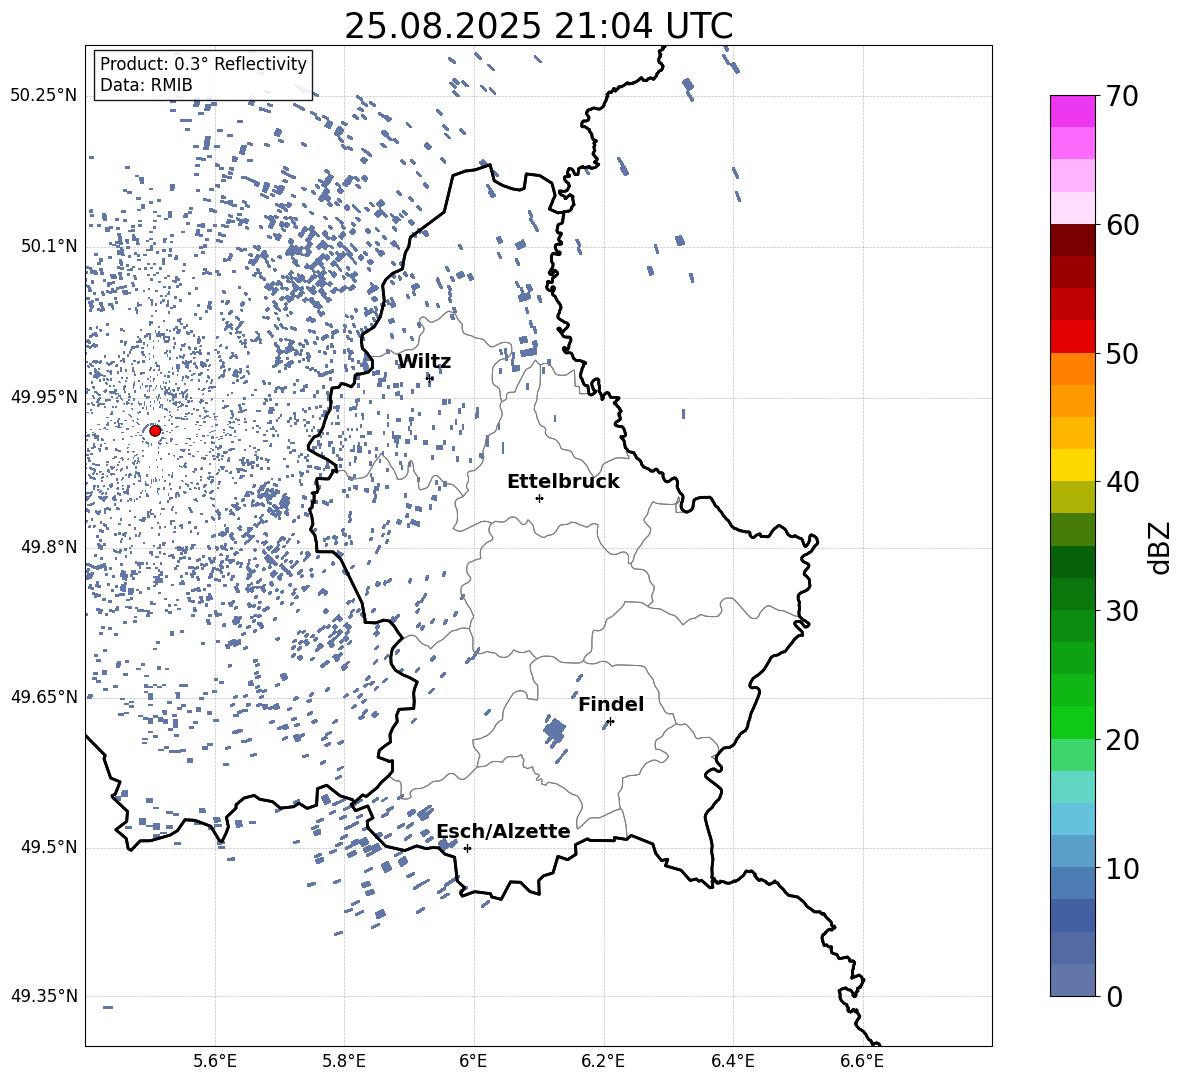Click the 50.1°N latitude tick label
This screenshot has width=1184, height=1081.
(x=49, y=247)
